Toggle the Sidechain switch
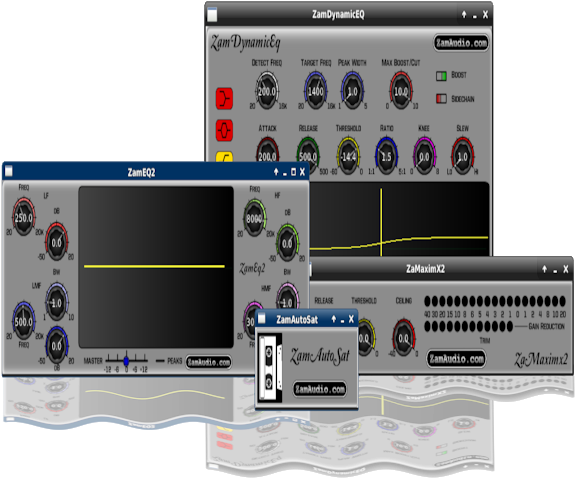Viewport: 575px width, 478px height. click(441, 98)
